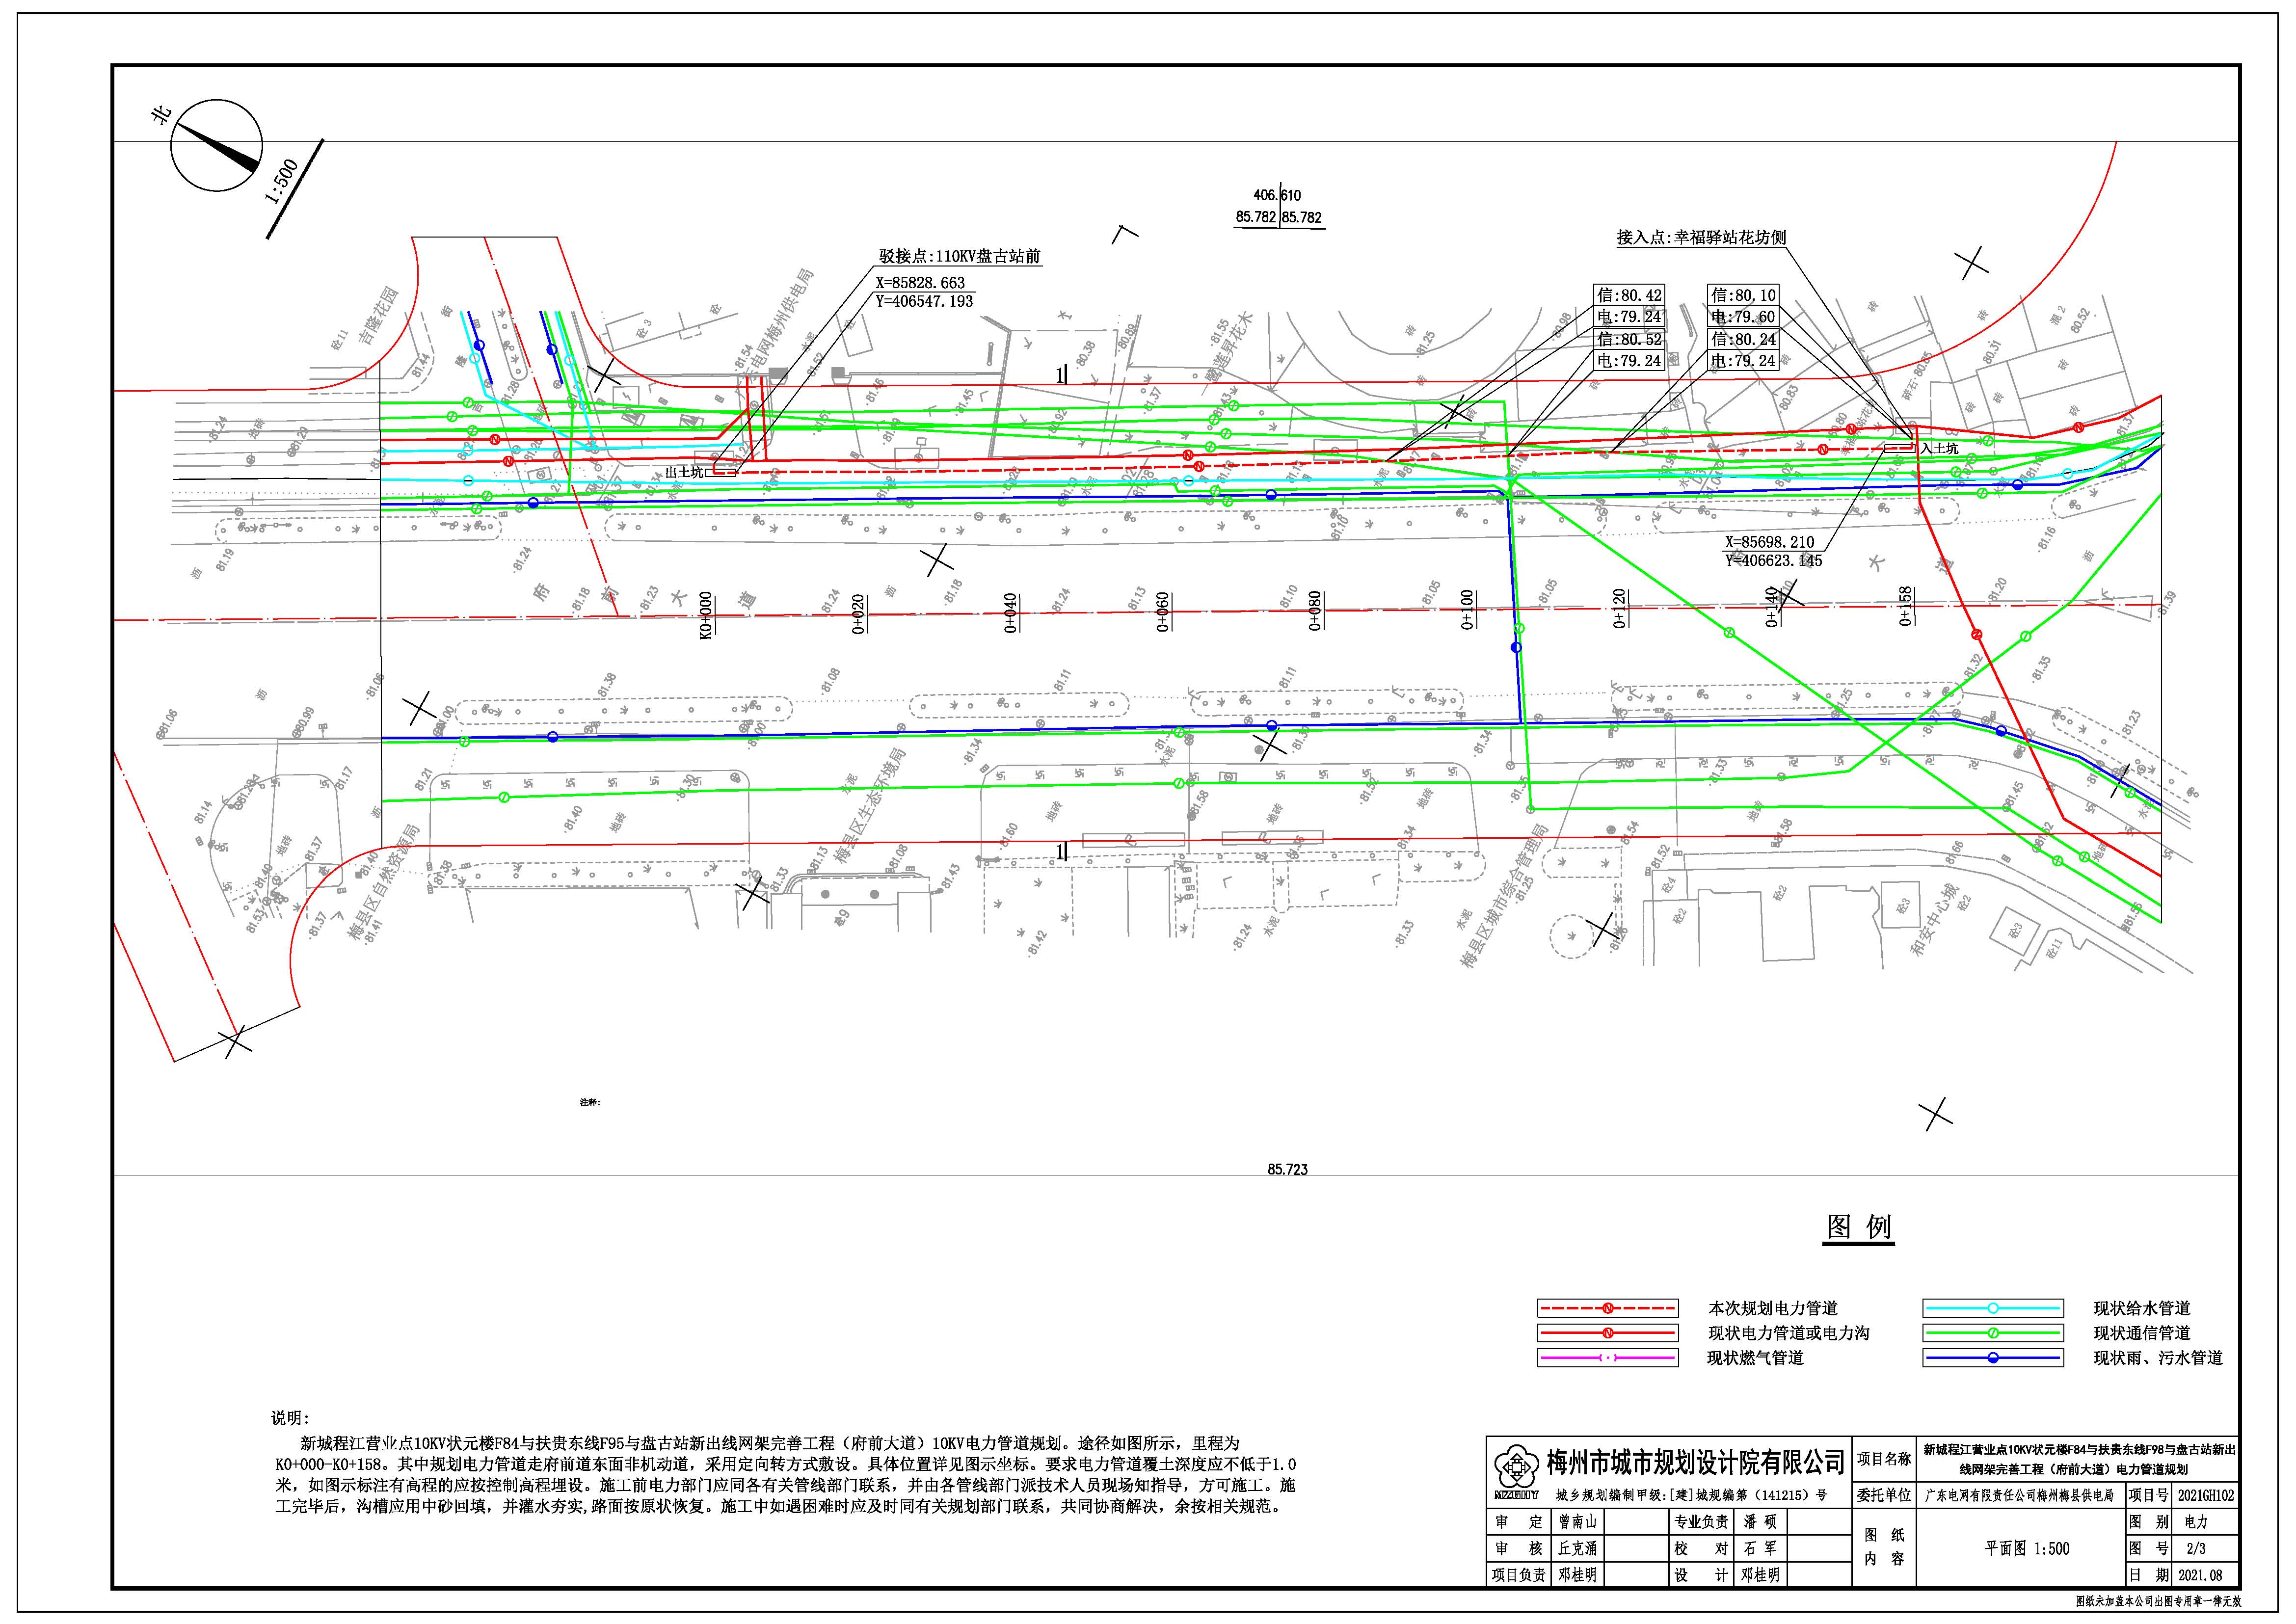Click the 信:80.42 elevation label box
The image size is (2296, 1624).
[1629, 295]
